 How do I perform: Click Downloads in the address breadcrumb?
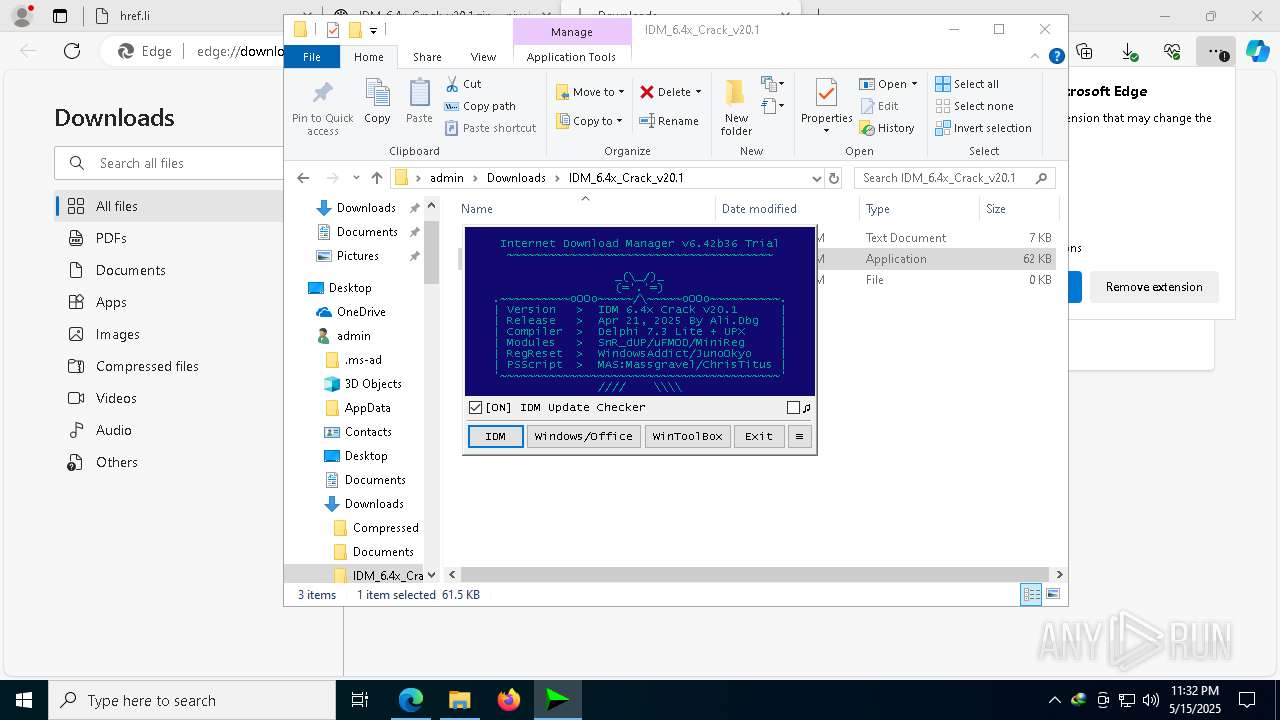pos(516,178)
